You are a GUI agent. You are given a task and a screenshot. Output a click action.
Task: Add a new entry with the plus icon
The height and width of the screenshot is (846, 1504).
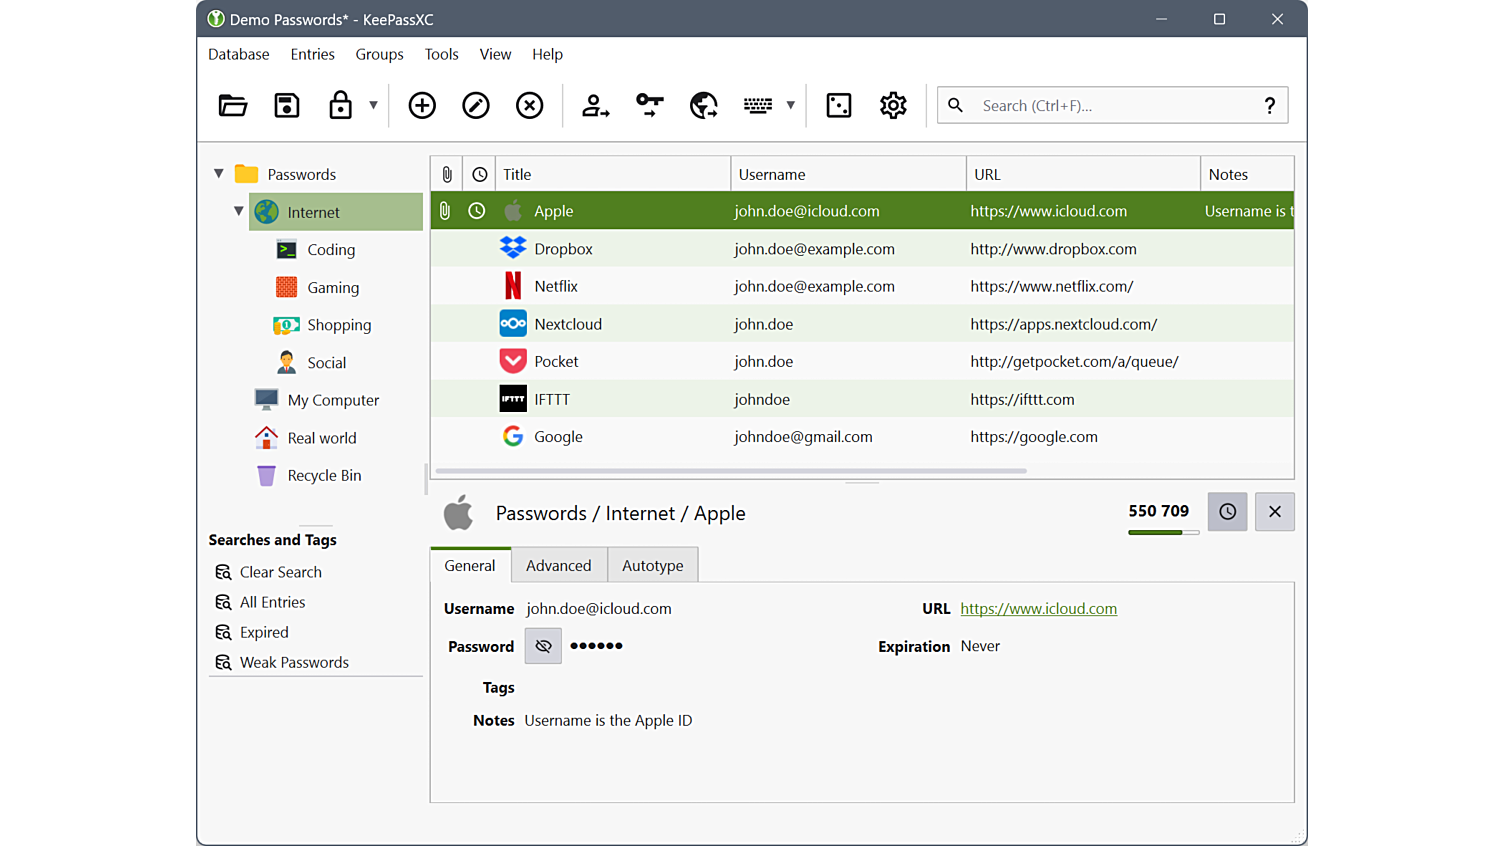click(422, 105)
